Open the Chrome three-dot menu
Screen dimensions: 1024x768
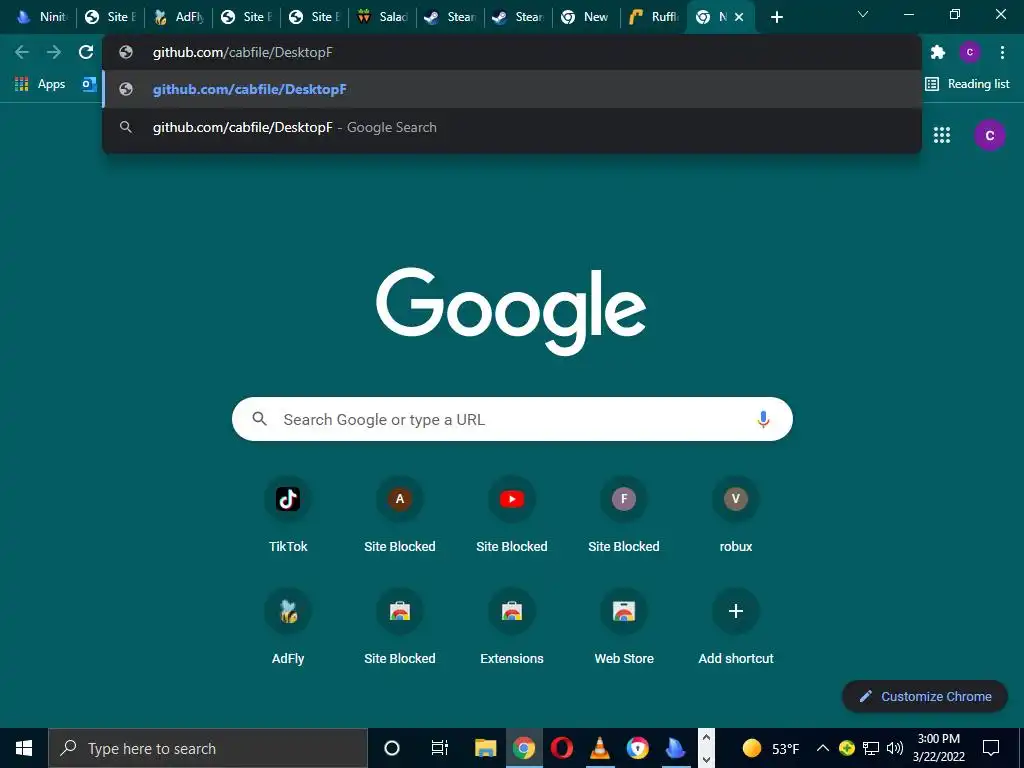point(1002,52)
